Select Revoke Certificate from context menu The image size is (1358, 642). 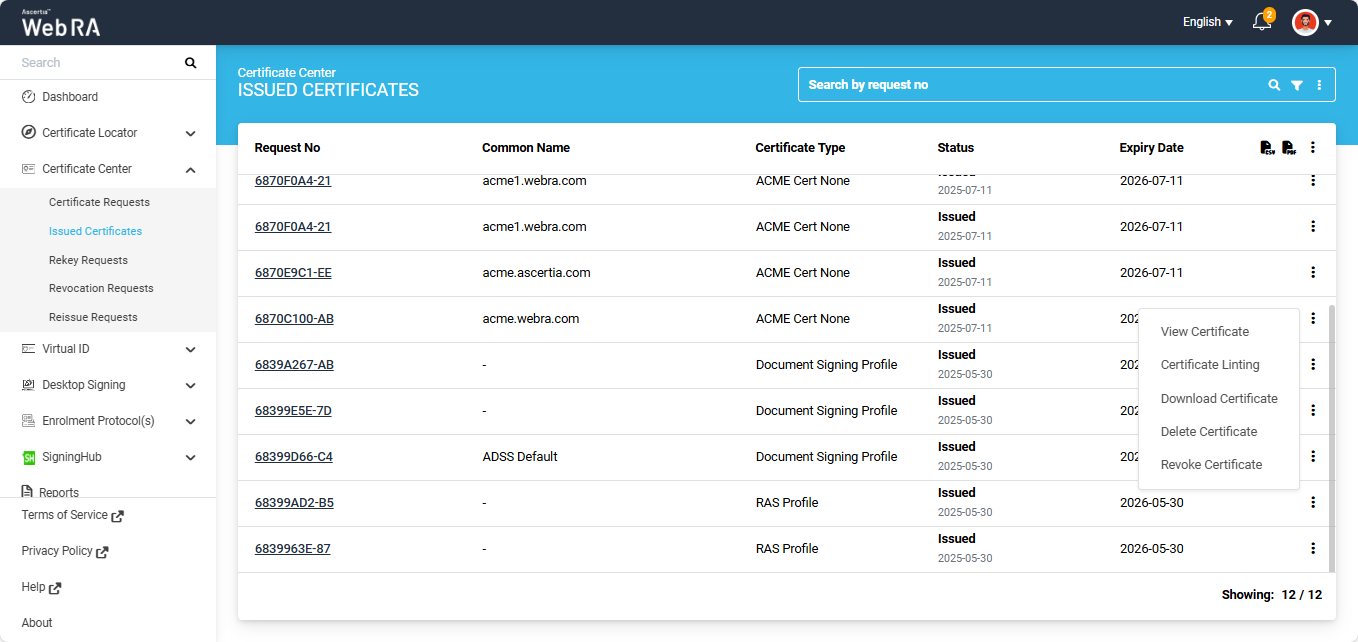[x=1211, y=465]
